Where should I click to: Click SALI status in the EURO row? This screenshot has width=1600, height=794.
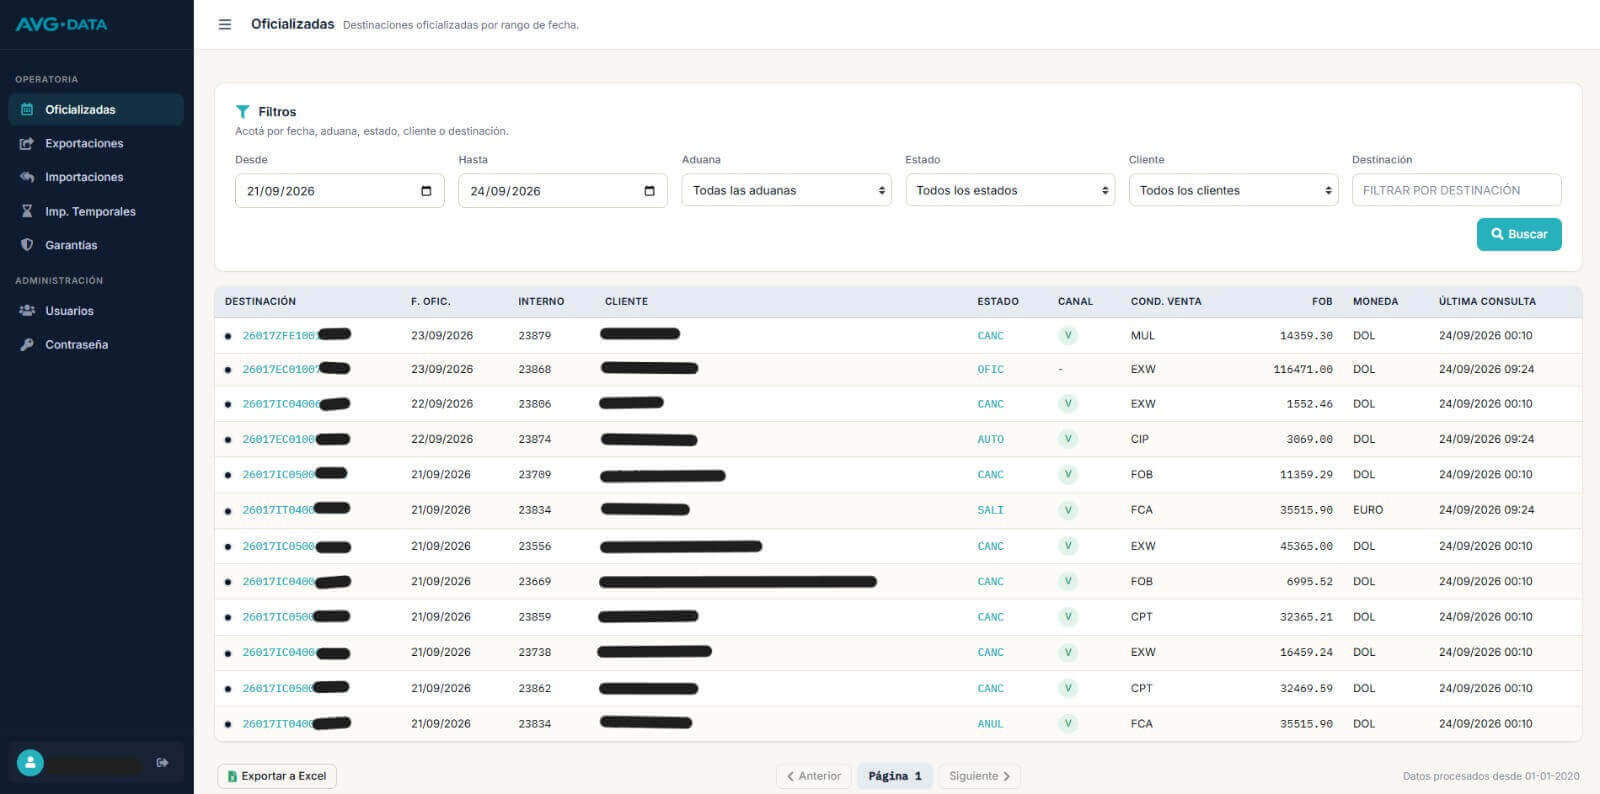[x=990, y=510]
